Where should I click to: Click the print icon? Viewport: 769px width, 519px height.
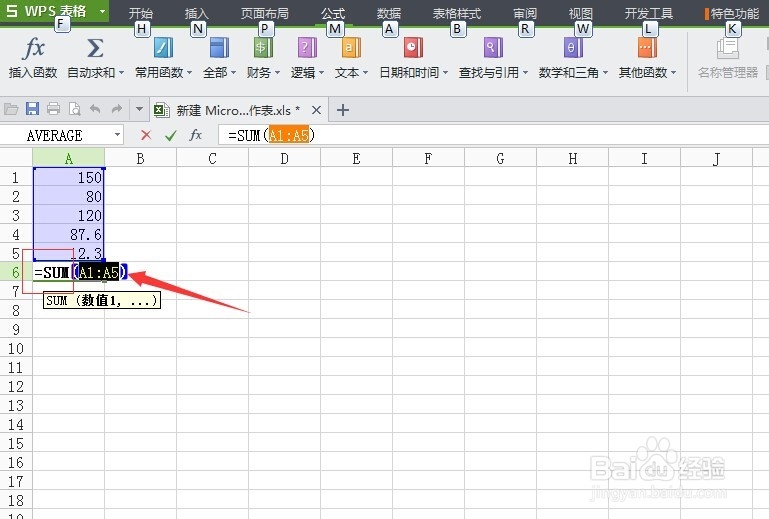point(53,109)
